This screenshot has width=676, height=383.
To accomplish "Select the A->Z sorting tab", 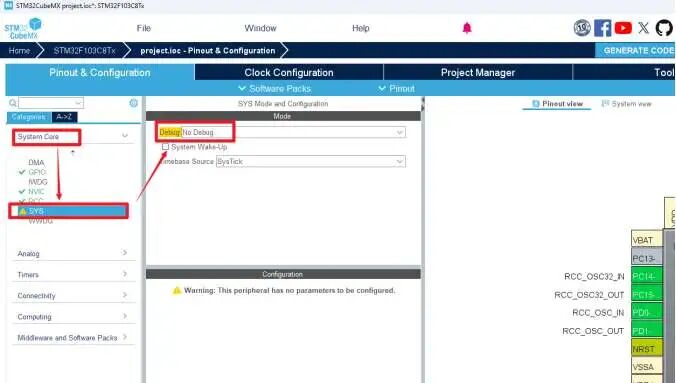I will click(x=64, y=117).
